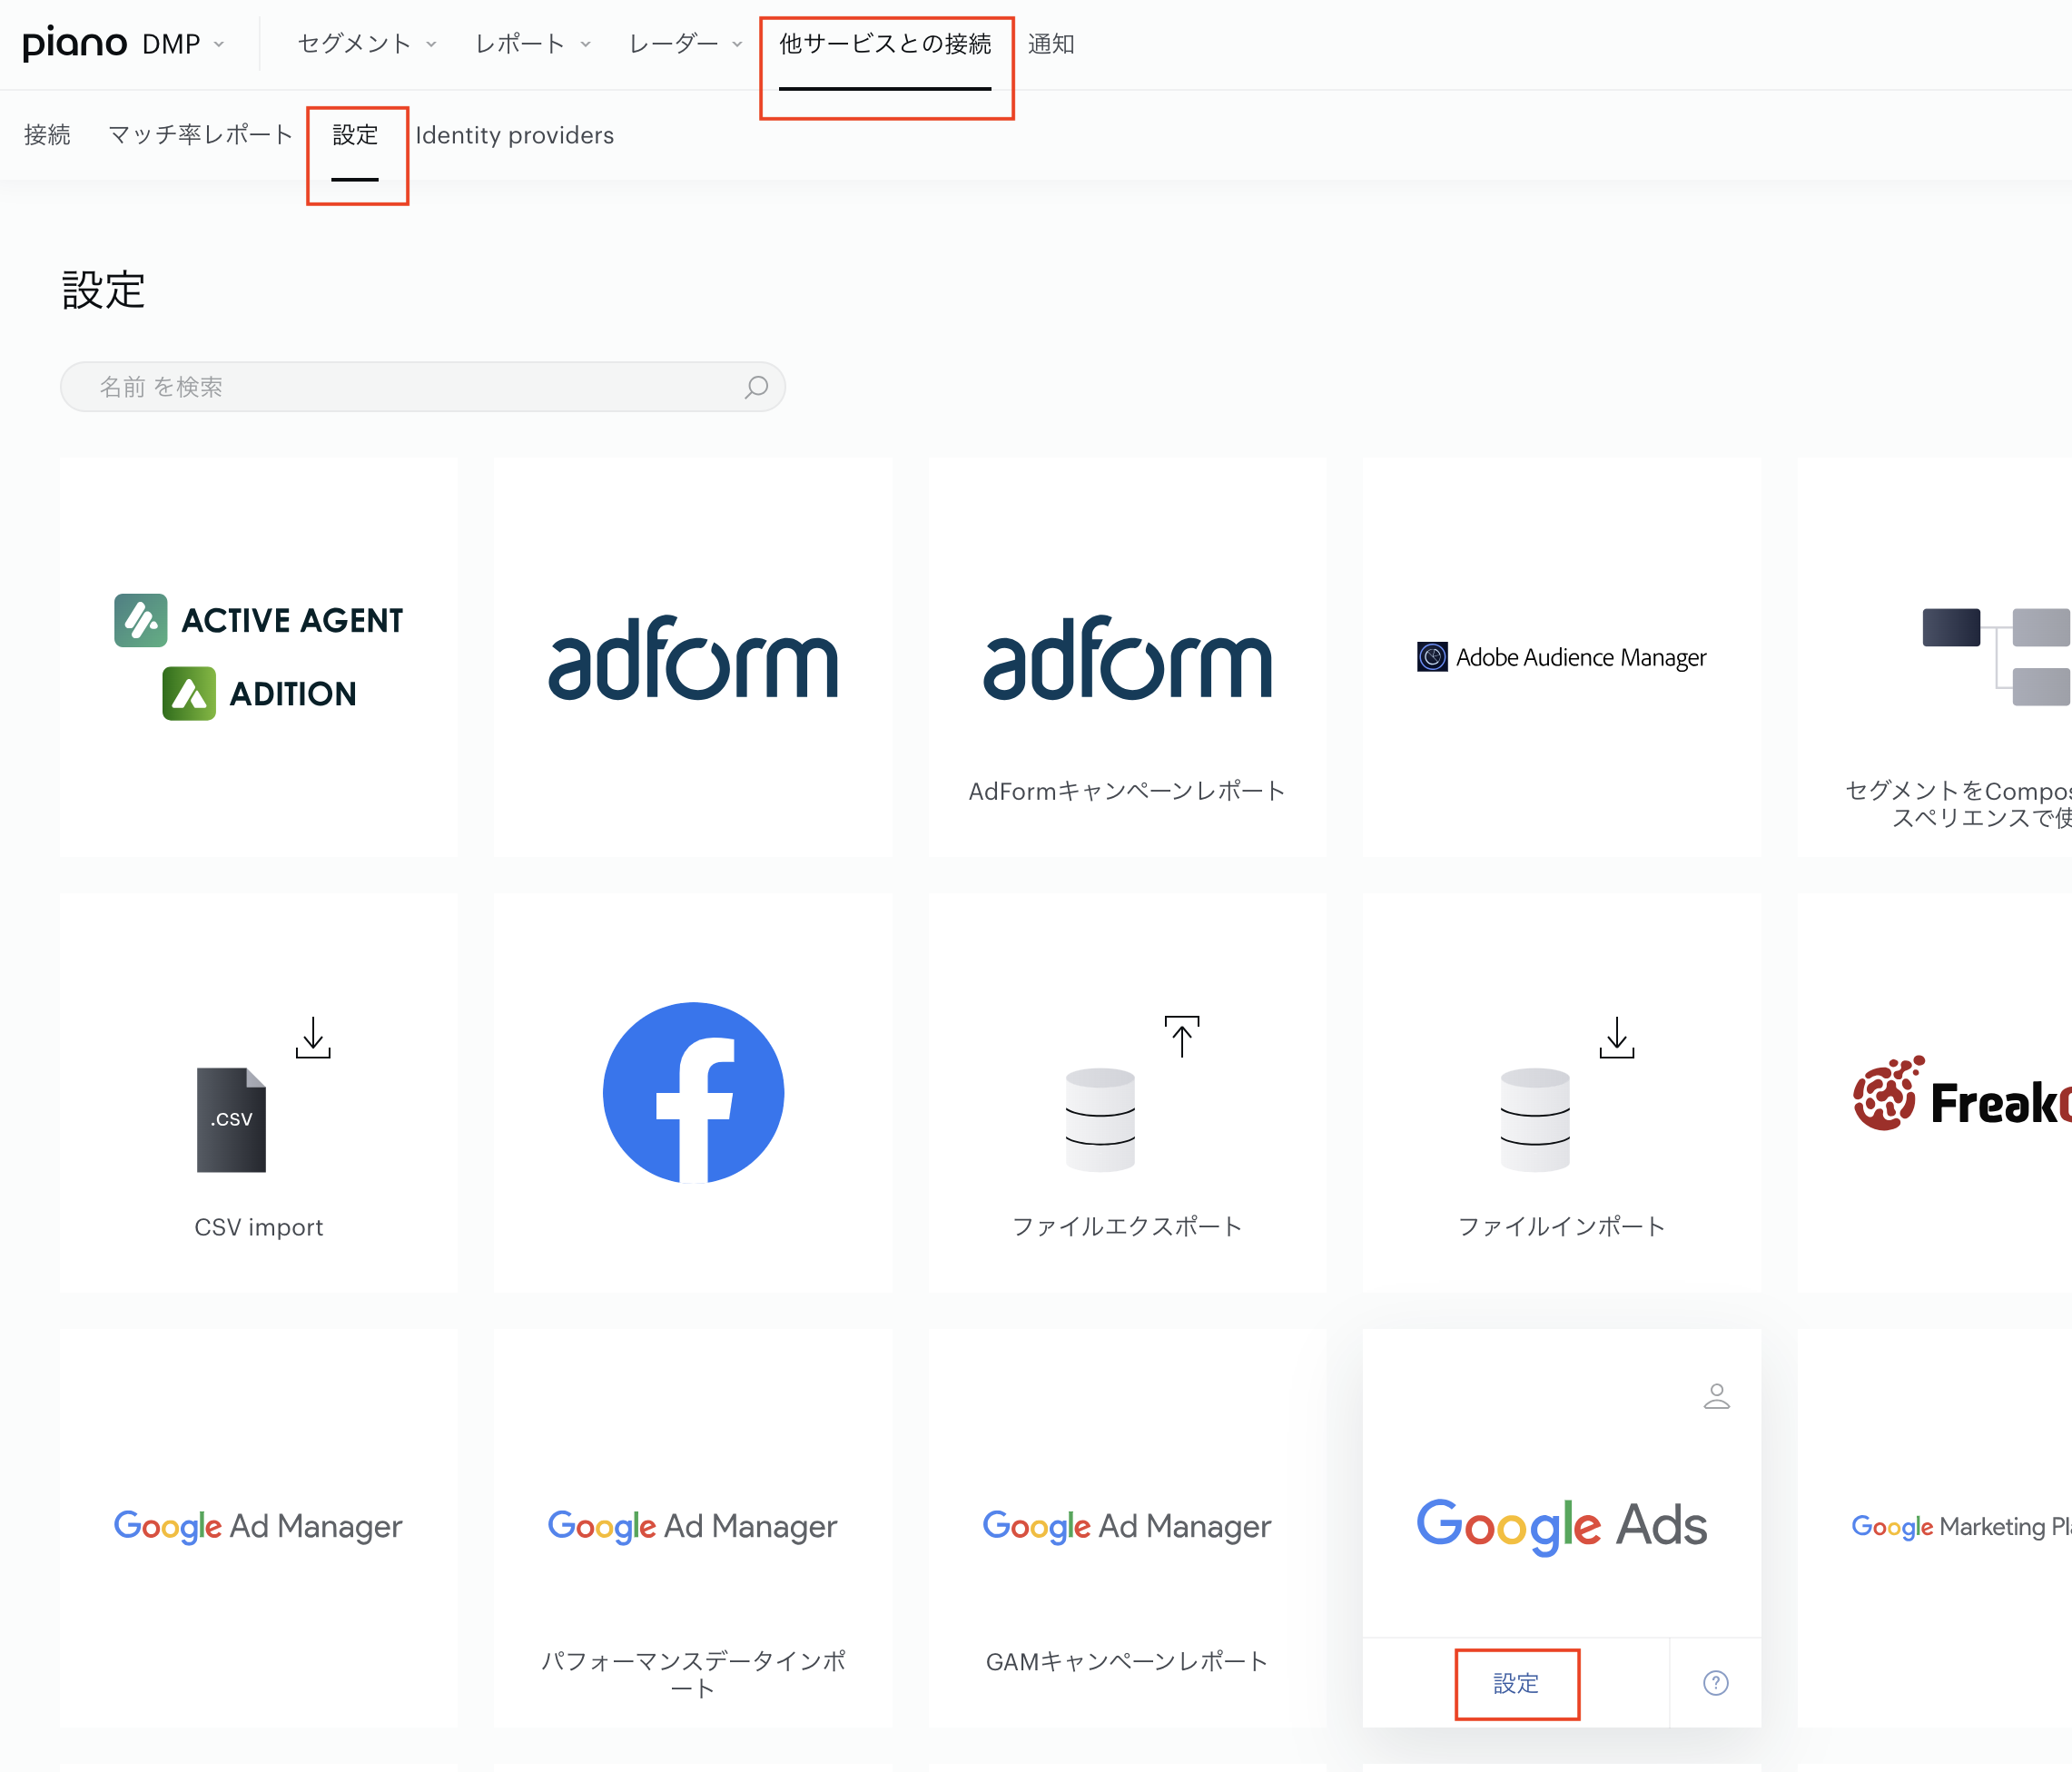The image size is (2072, 1772).
Task: Open the ファイルインポート database icon
Action: point(1535,1120)
